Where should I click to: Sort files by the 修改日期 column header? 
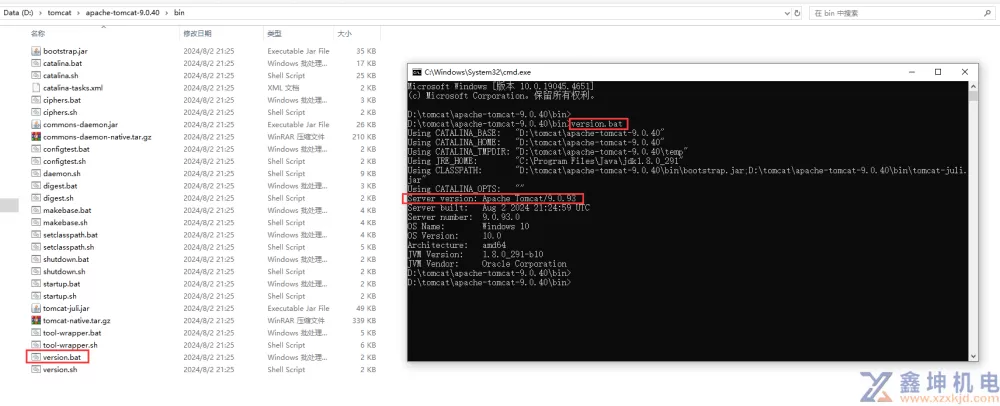(x=197, y=33)
